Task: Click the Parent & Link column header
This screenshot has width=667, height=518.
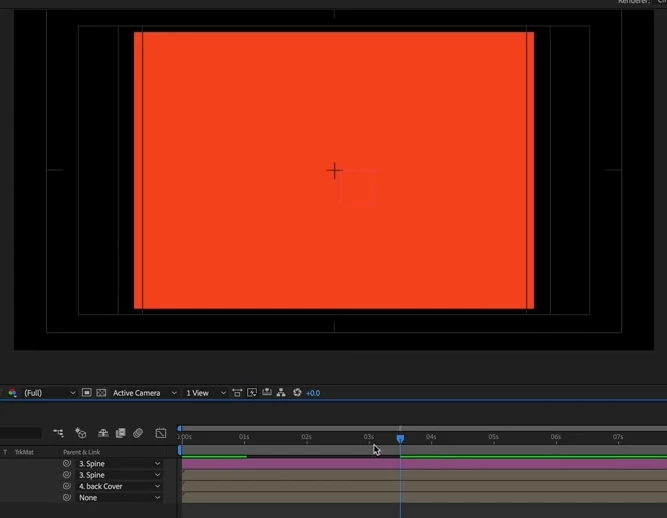Action: pos(82,452)
